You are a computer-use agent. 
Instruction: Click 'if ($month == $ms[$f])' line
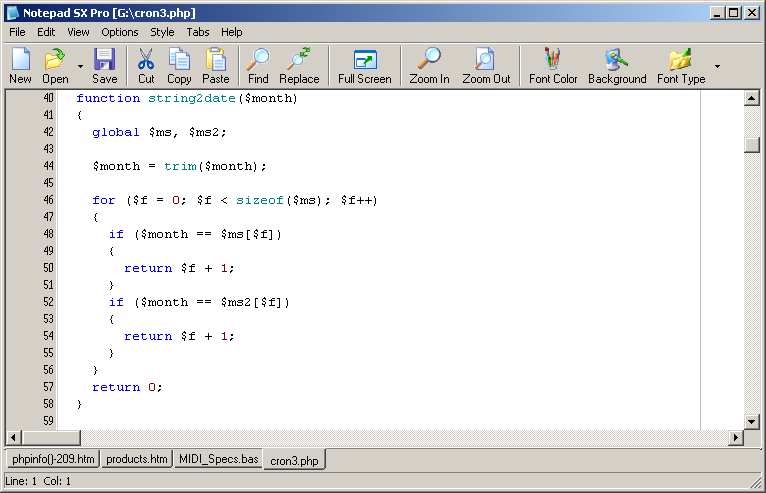195,234
